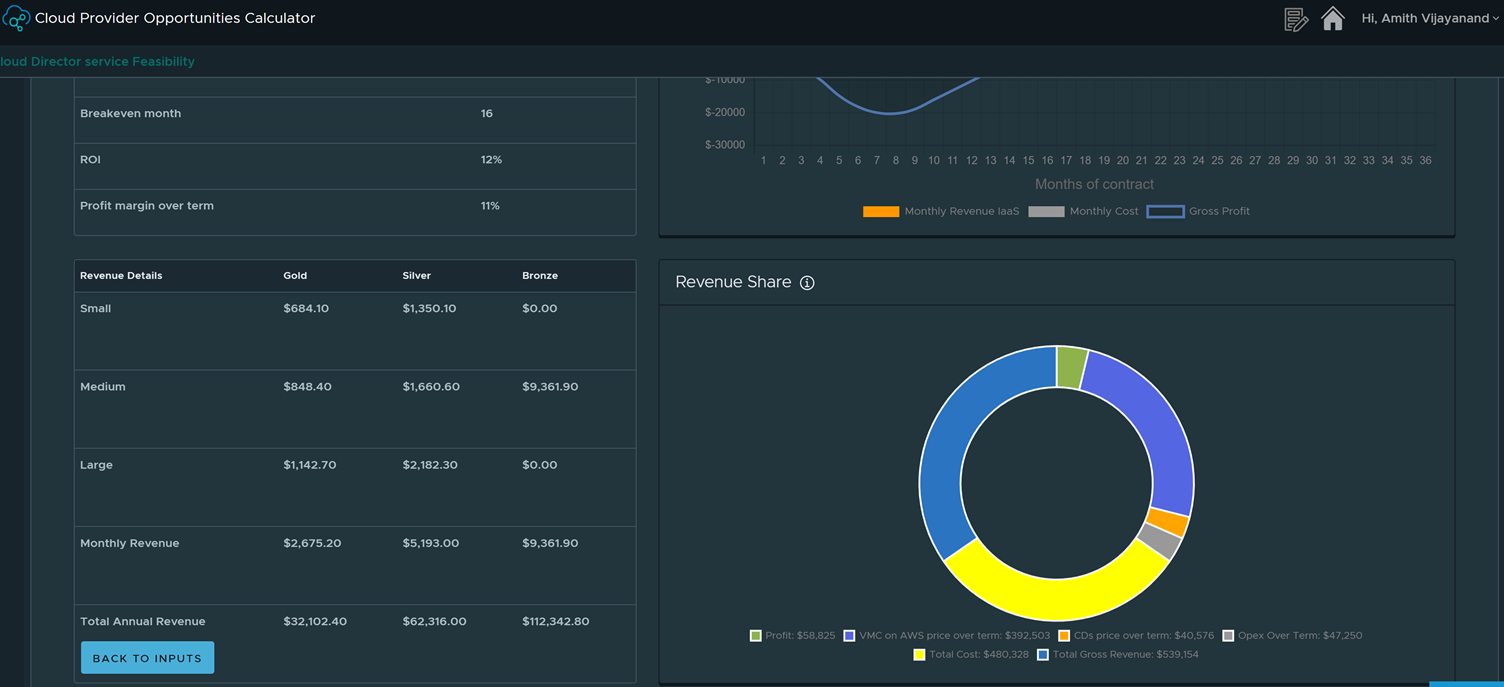This screenshot has height=687, width=1504.
Task: Open the notes edit icon
Action: 1296,19
